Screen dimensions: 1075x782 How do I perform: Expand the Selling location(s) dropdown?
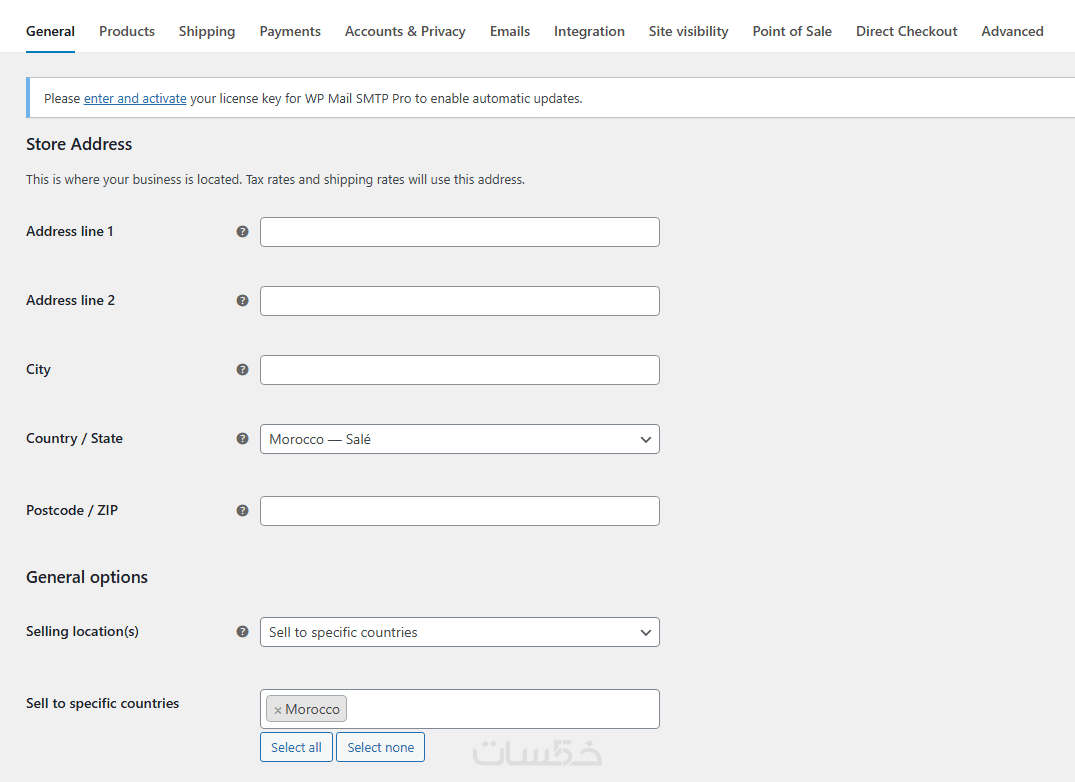(459, 632)
